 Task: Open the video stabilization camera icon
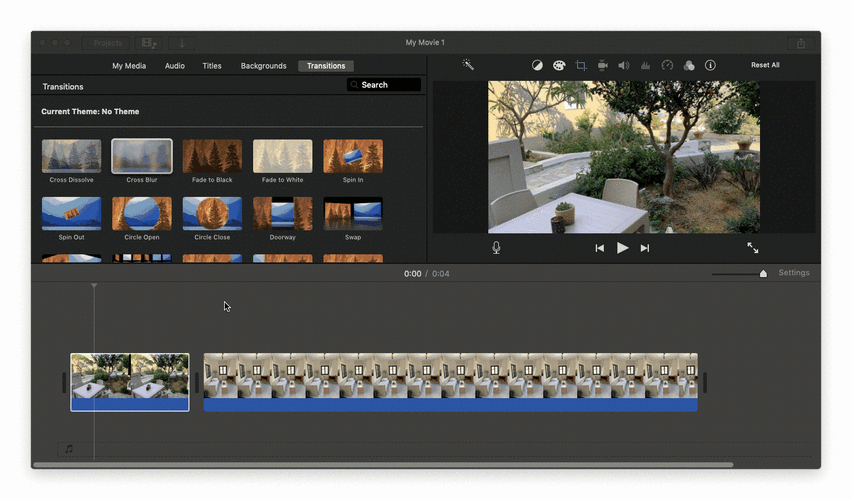(x=603, y=65)
